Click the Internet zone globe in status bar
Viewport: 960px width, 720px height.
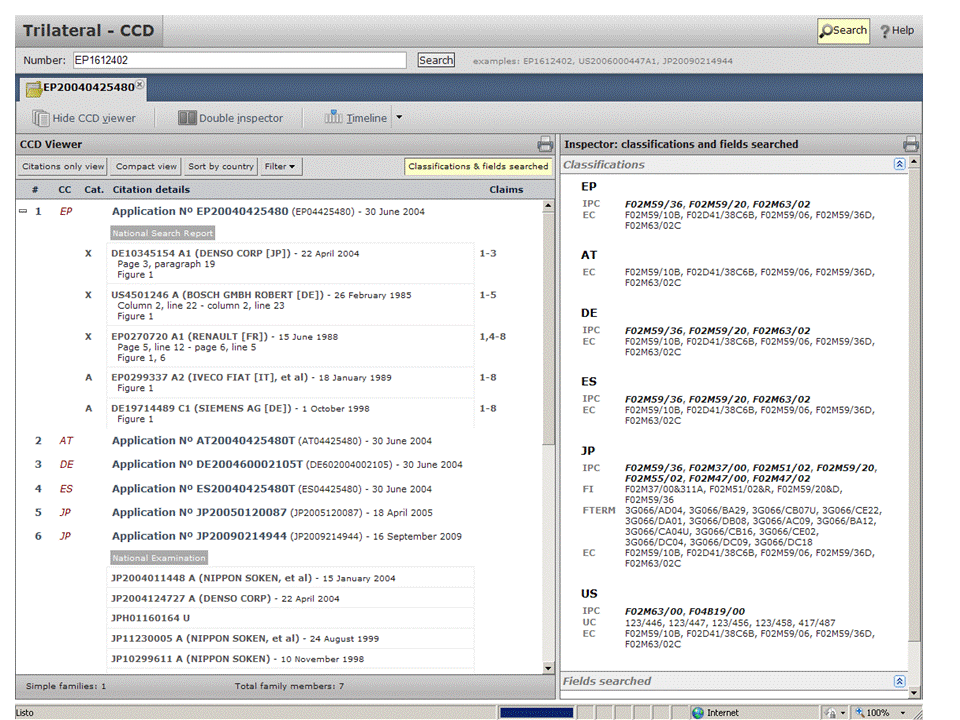point(698,712)
